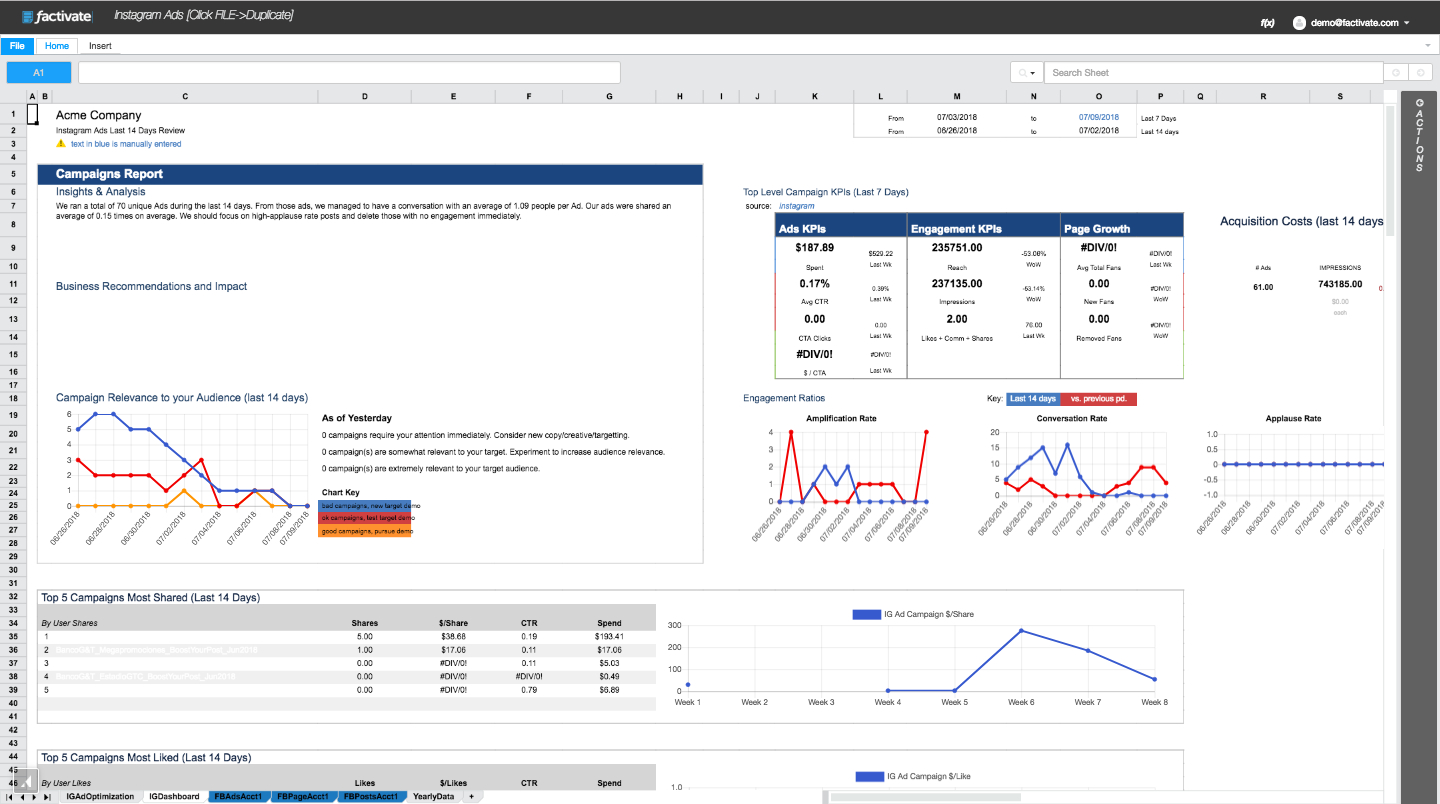Expand the ACTIONS side panel
Image resolution: width=1440 pixels, height=804 pixels.
1419,136
